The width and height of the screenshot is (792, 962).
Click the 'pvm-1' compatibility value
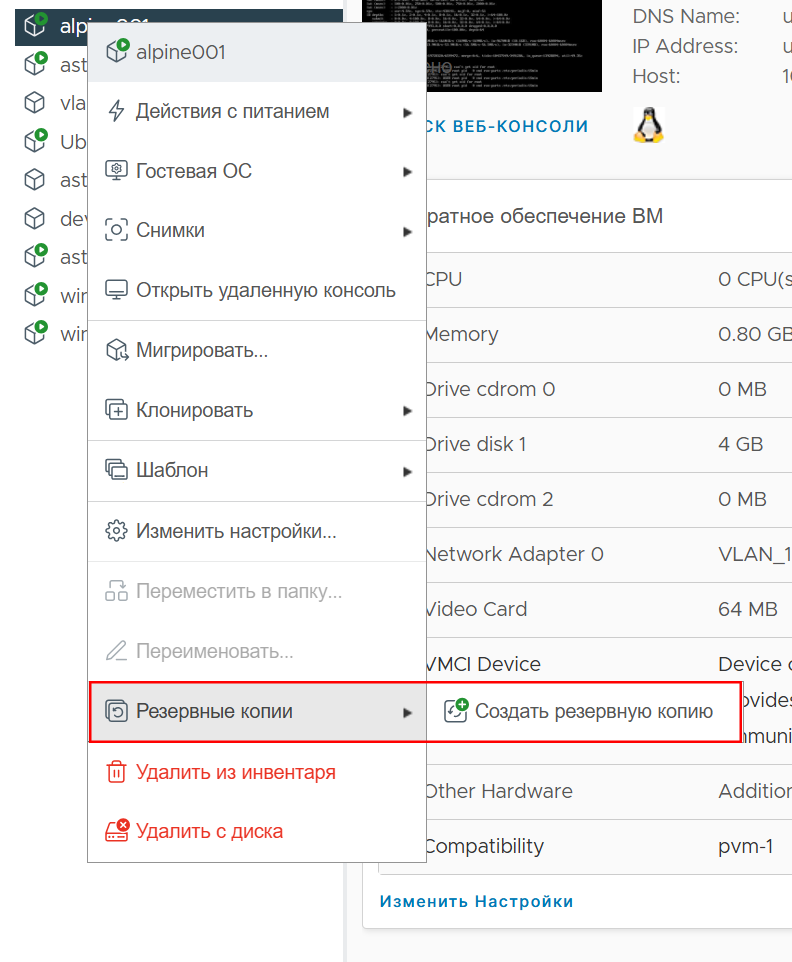(745, 847)
